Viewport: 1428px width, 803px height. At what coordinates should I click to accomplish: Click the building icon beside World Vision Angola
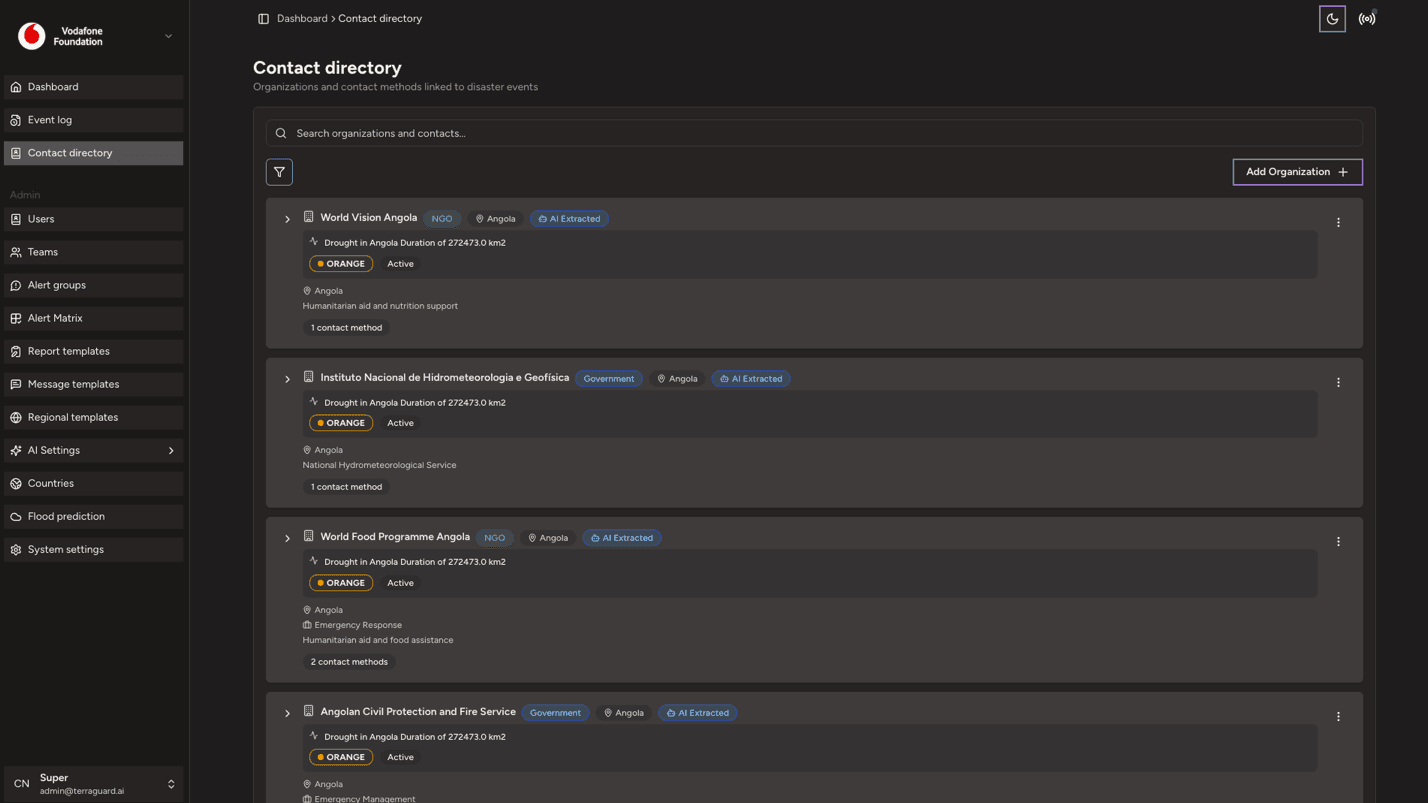tap(309, 217)
